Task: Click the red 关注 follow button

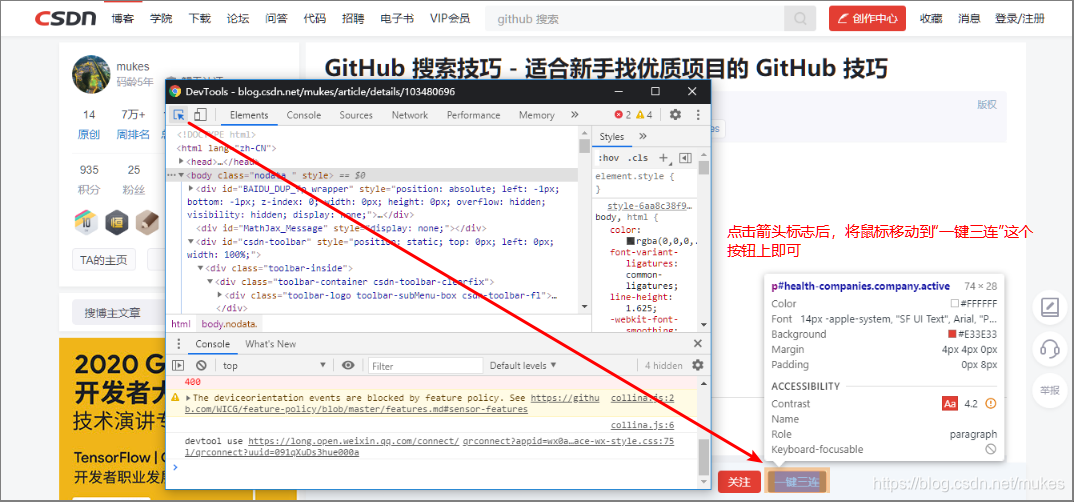Action: [739, 481]
